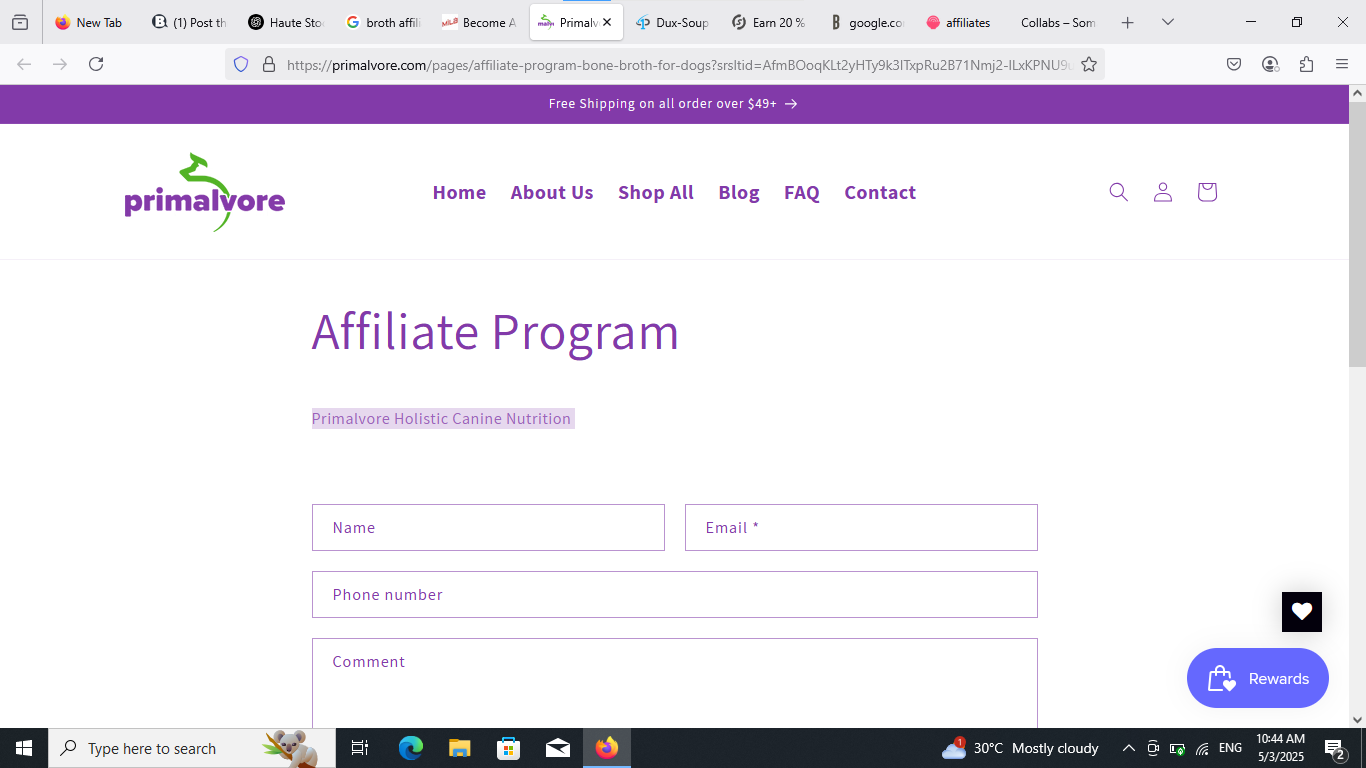
Task: Click the black heart wishlist button
Action: [1302, 612]
